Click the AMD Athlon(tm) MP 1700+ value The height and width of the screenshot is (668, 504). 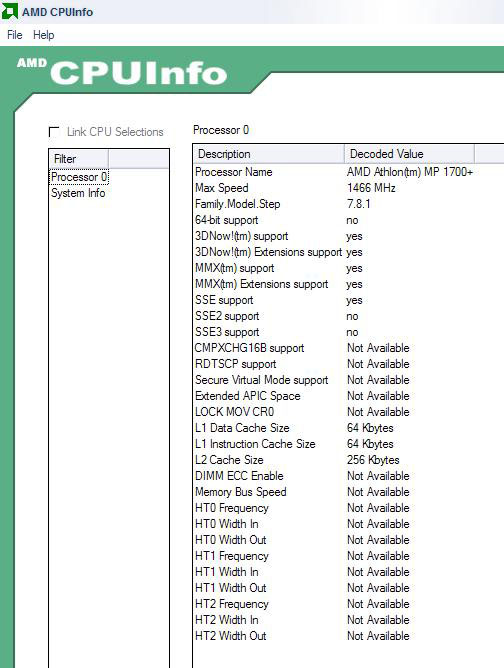click(x=410, y=172)
